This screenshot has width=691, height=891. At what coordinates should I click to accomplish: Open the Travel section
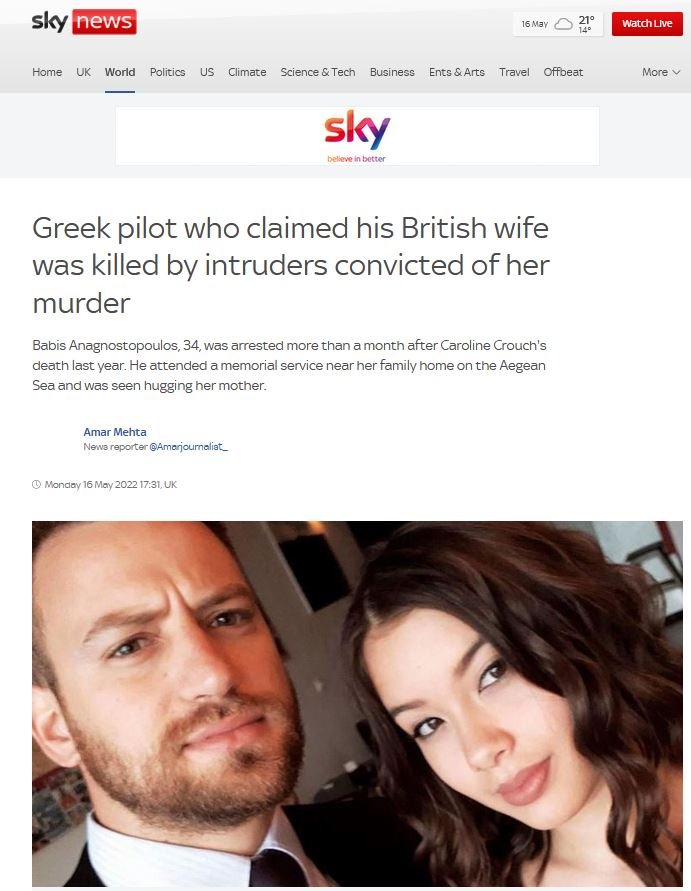[x=514, y=72]
